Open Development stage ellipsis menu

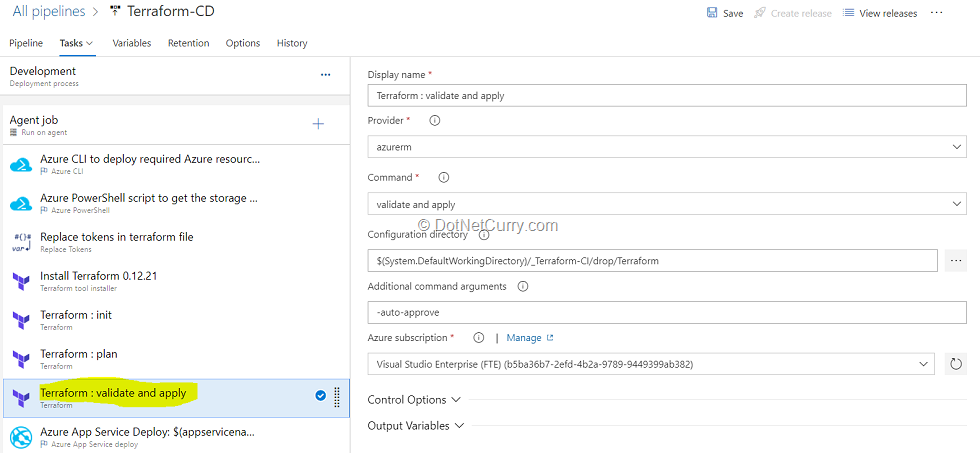[x=325, y=74]
